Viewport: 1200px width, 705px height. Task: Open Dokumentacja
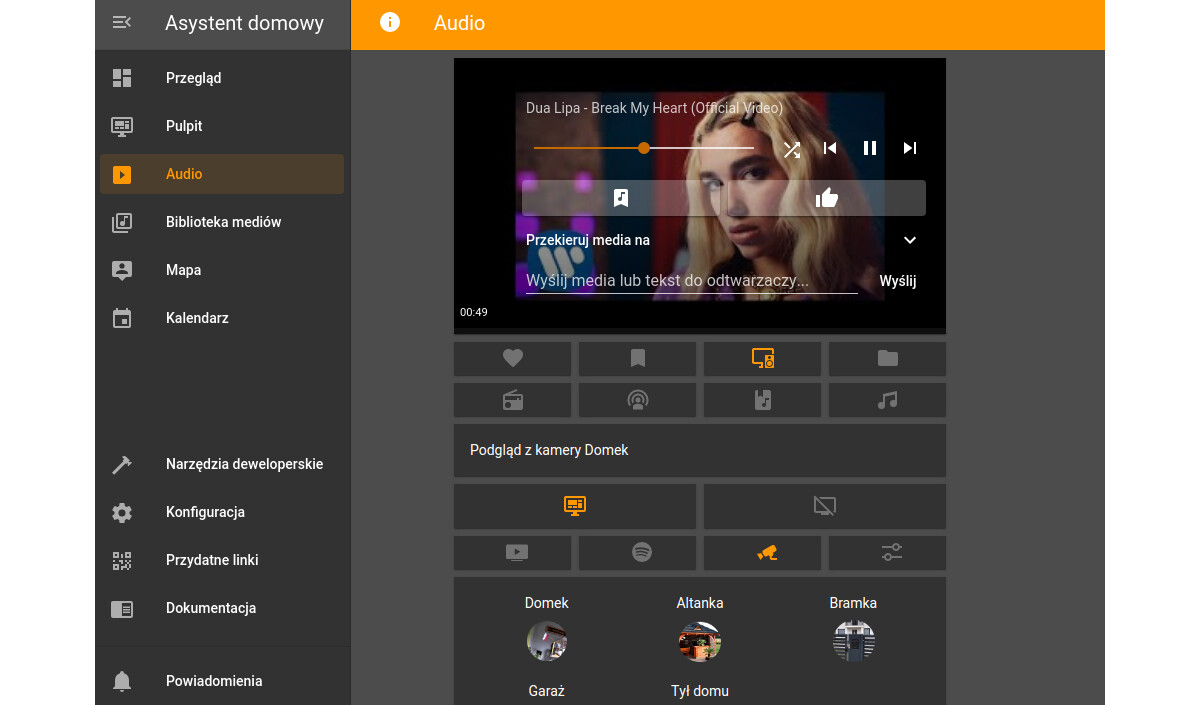222,608
